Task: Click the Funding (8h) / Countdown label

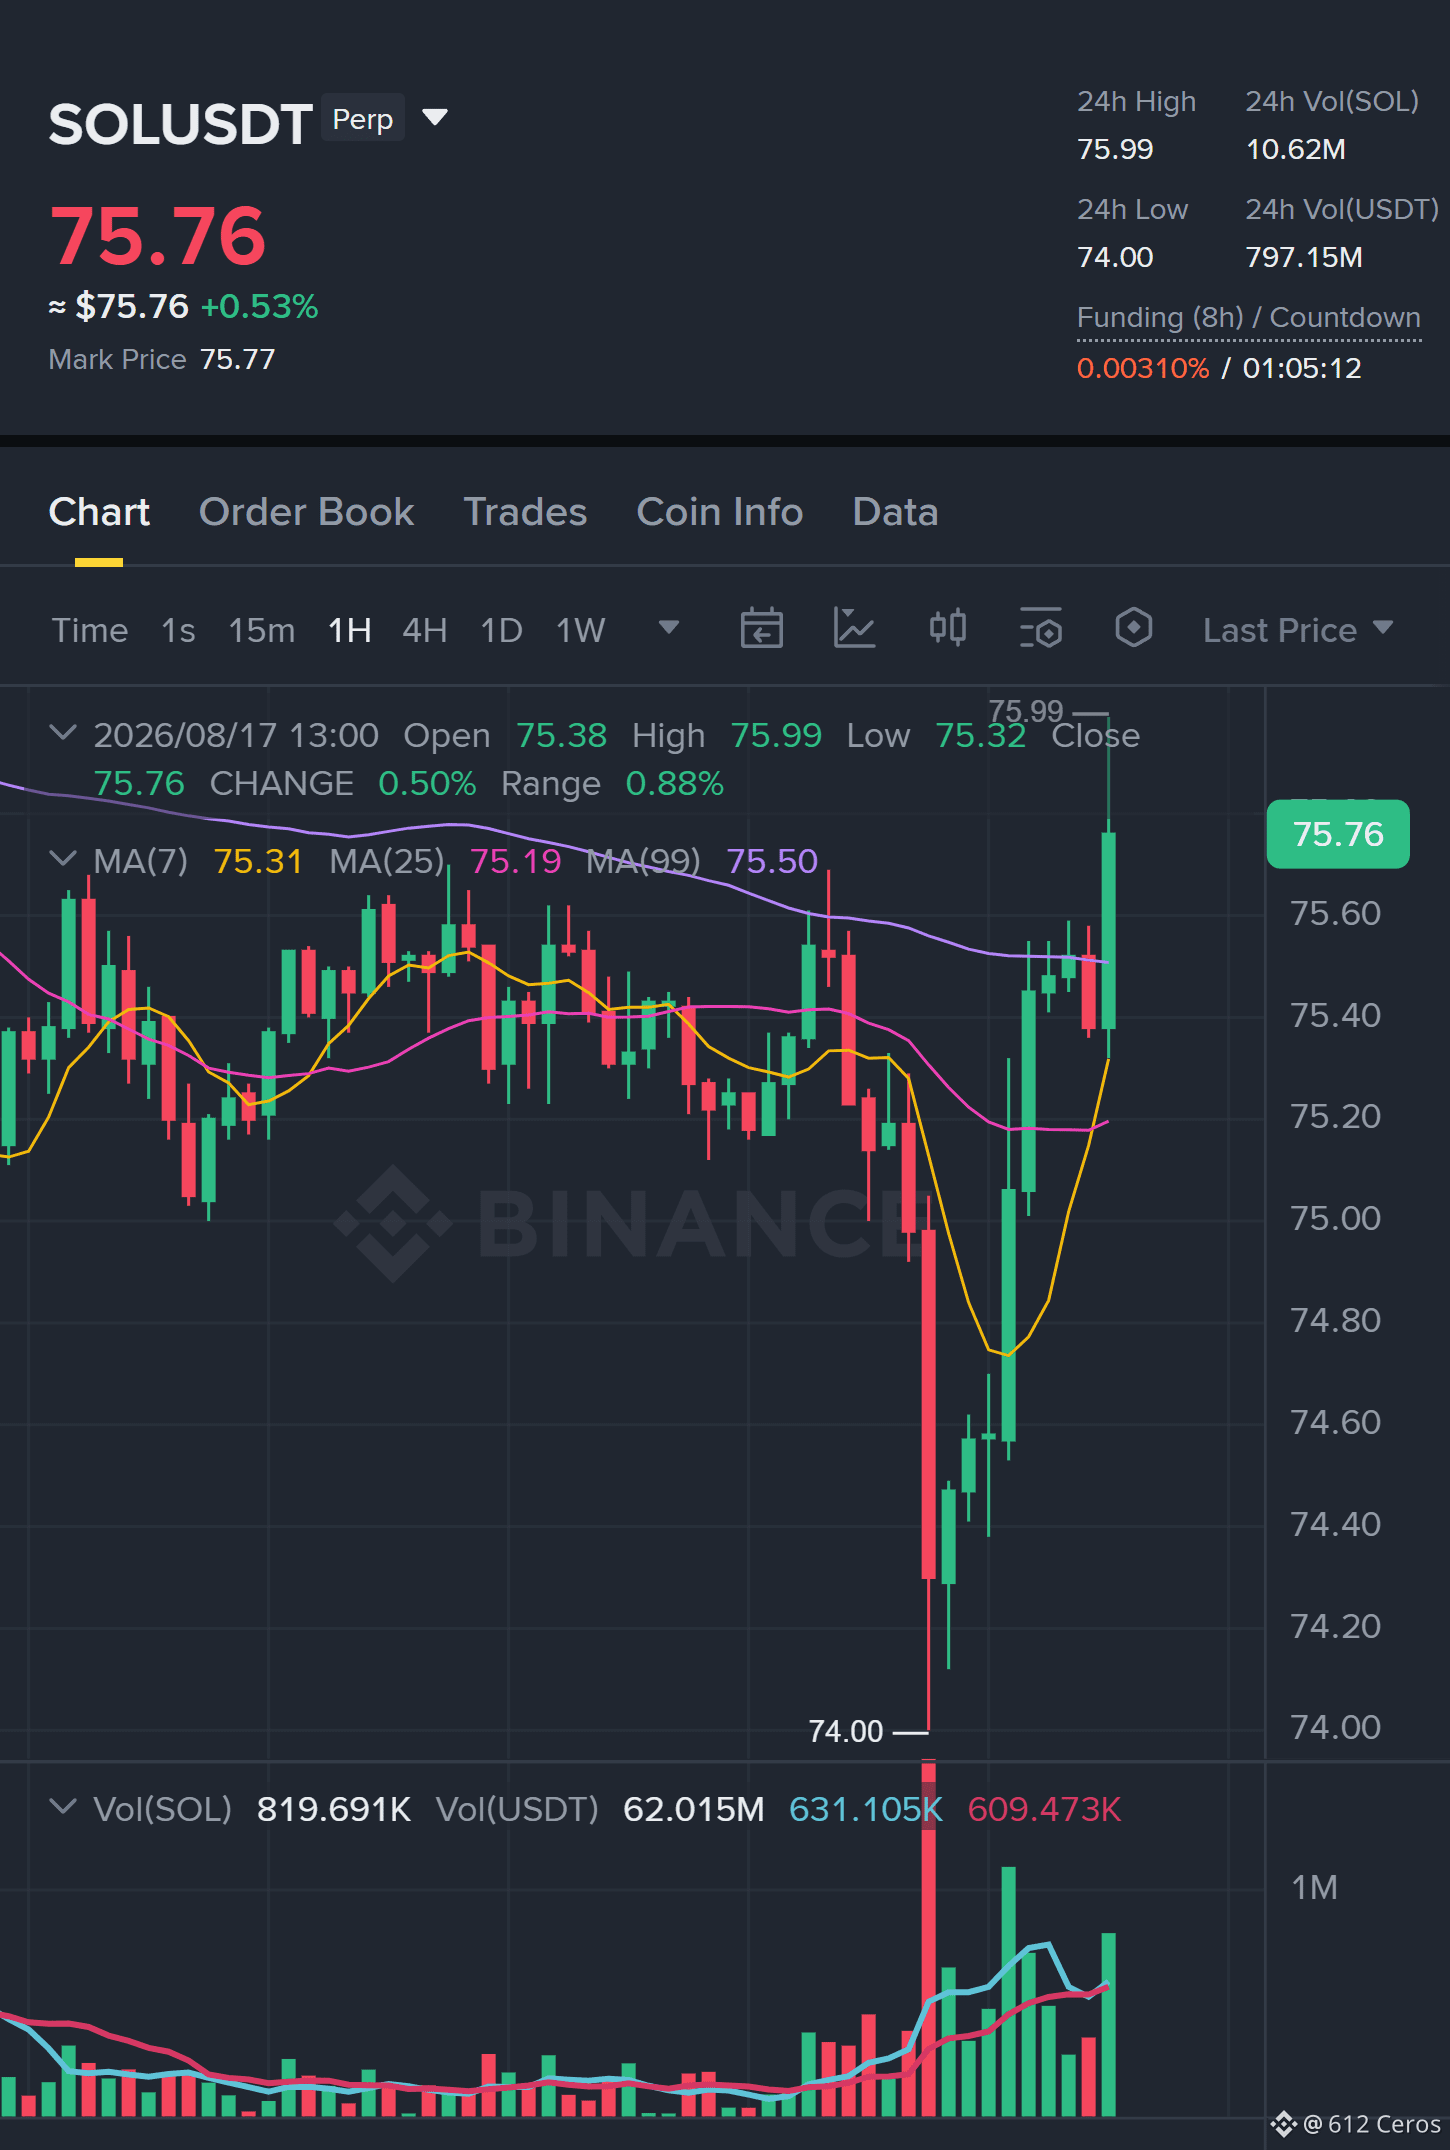Action: click(x=1248, y=318)
